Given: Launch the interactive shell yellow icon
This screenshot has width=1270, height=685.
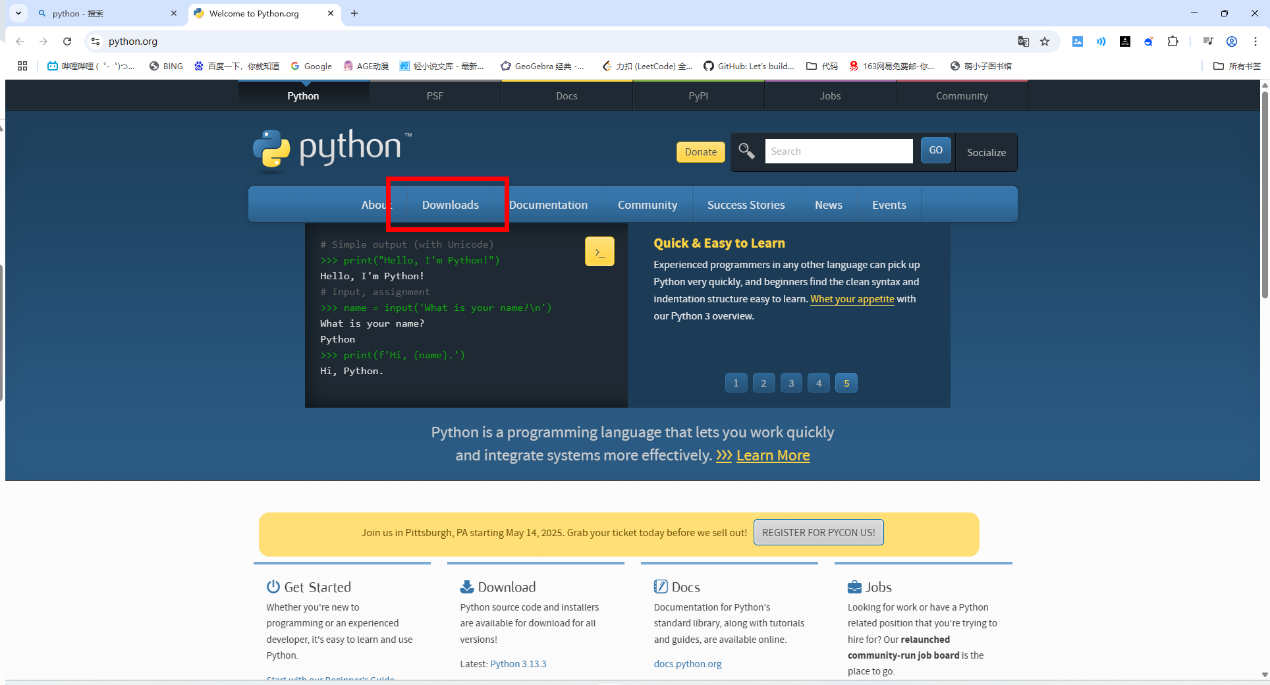Looking at the screenshot, I should pyautogui.click(x=599, y=252).
